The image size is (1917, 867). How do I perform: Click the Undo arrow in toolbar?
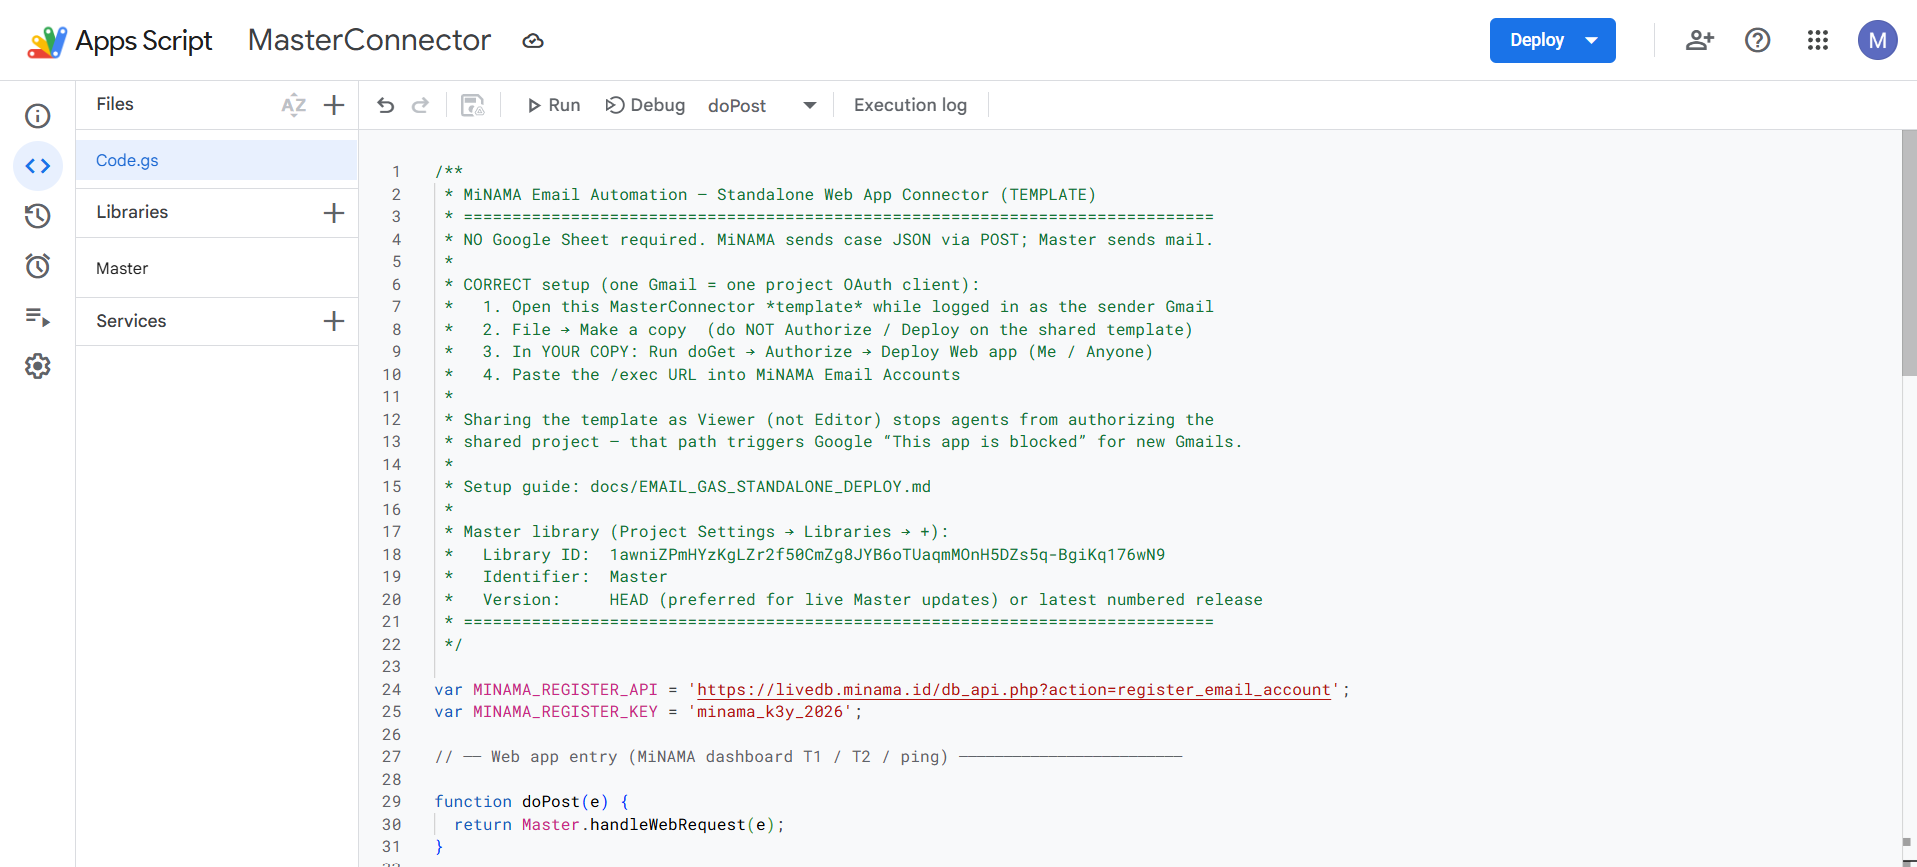pos(386,105)
